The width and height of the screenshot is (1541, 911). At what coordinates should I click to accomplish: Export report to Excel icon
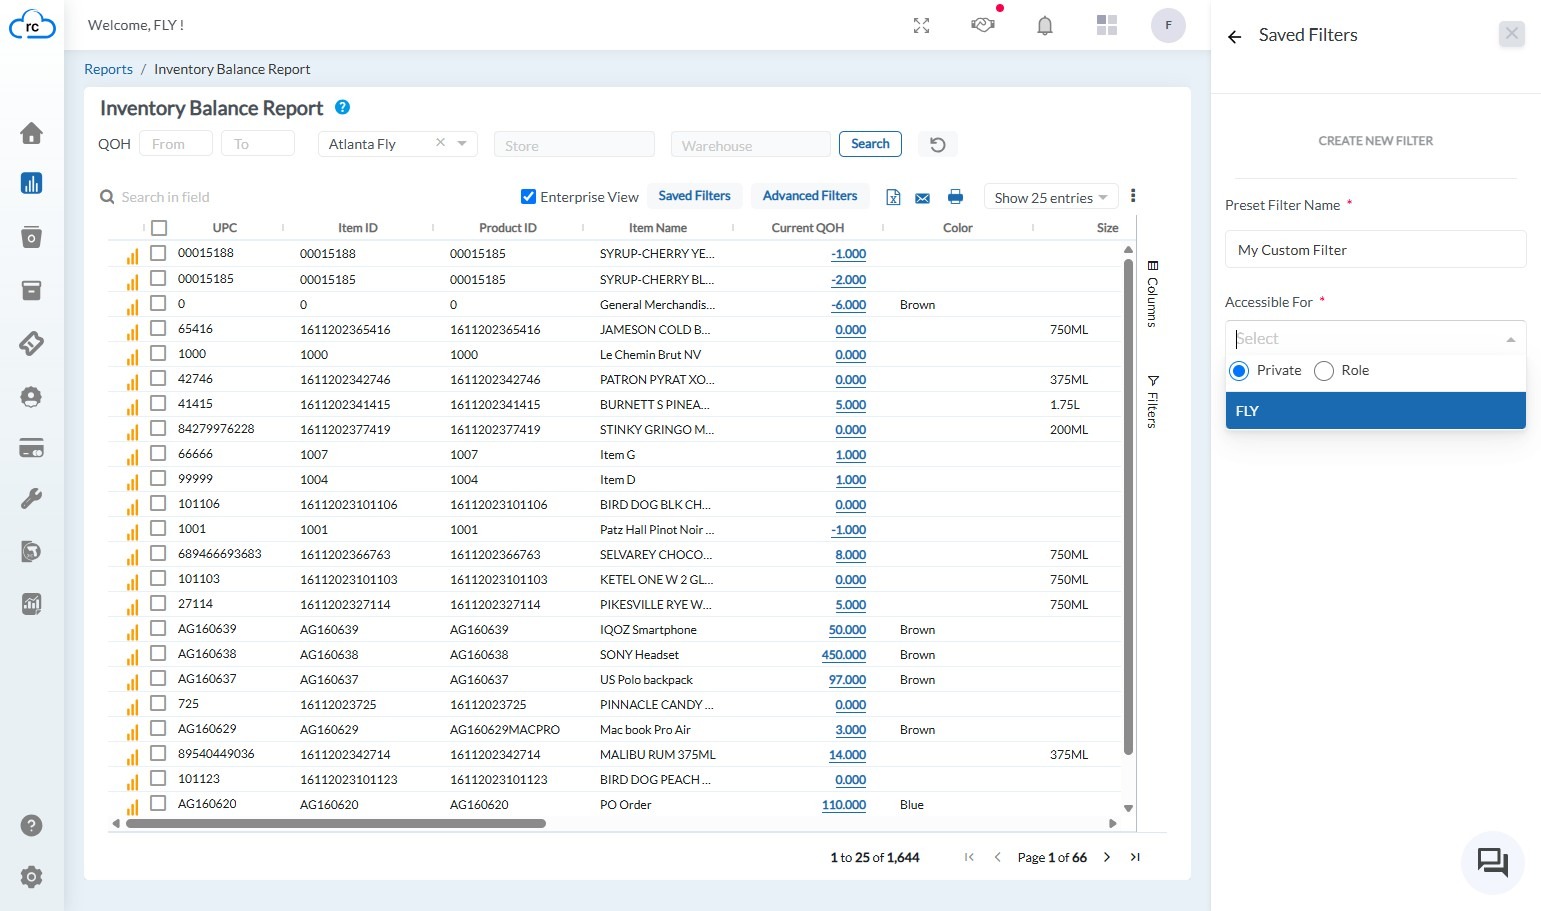tap(893, 197)
